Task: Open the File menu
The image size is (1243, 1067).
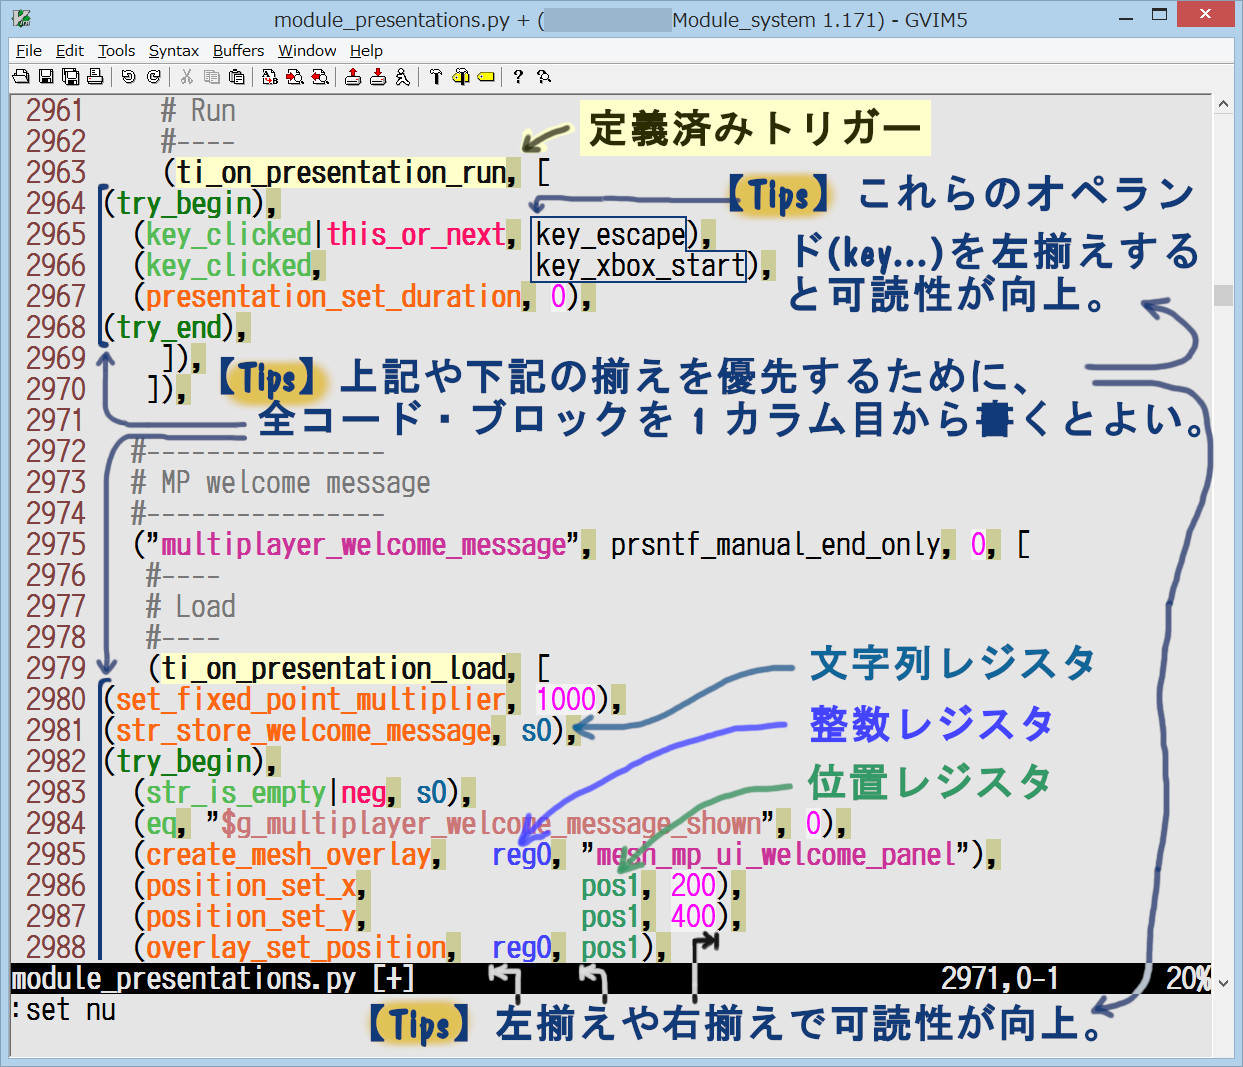Action: click(29, 51)
